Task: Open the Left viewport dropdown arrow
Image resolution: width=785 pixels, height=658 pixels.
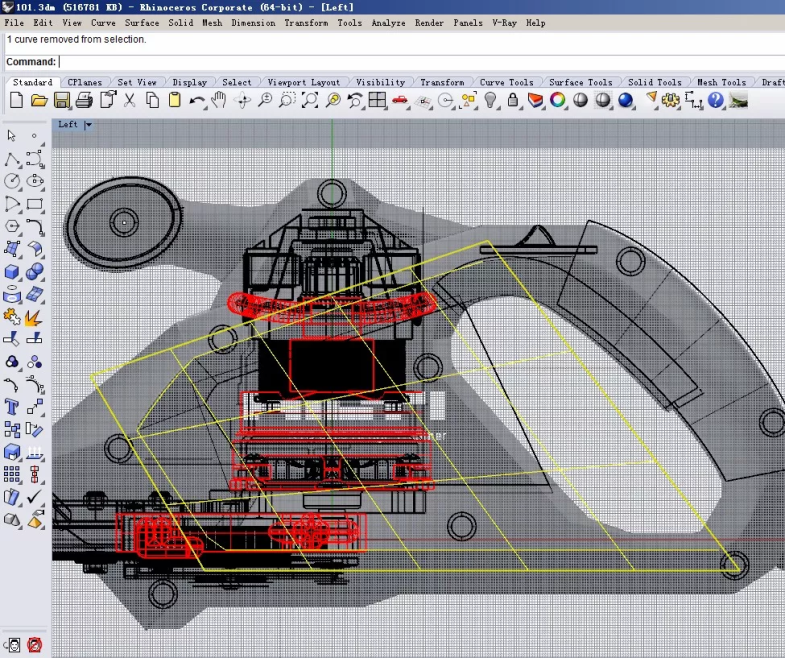Action: pos(89,125)
